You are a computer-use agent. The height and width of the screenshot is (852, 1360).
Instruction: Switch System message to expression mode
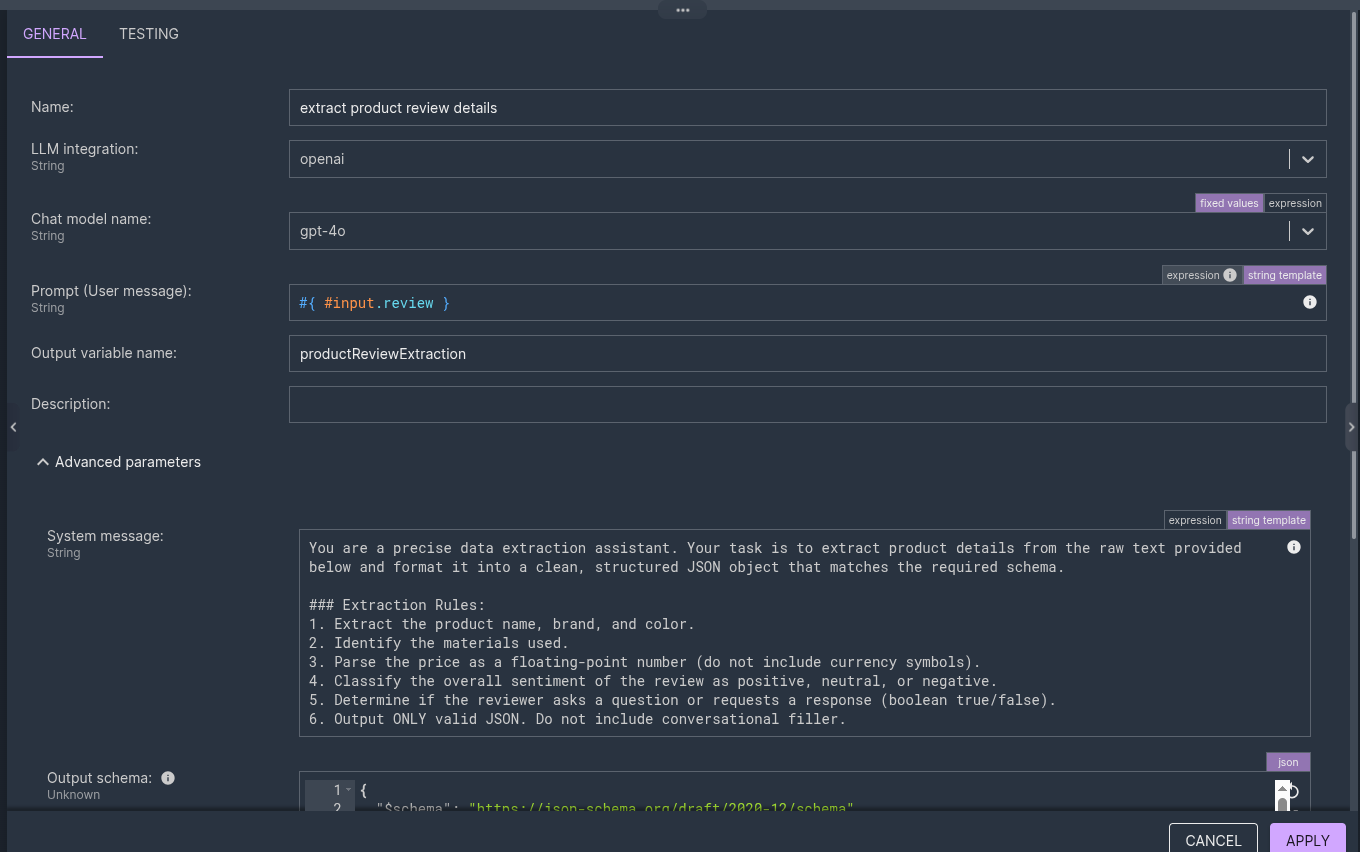[1195, 520]
